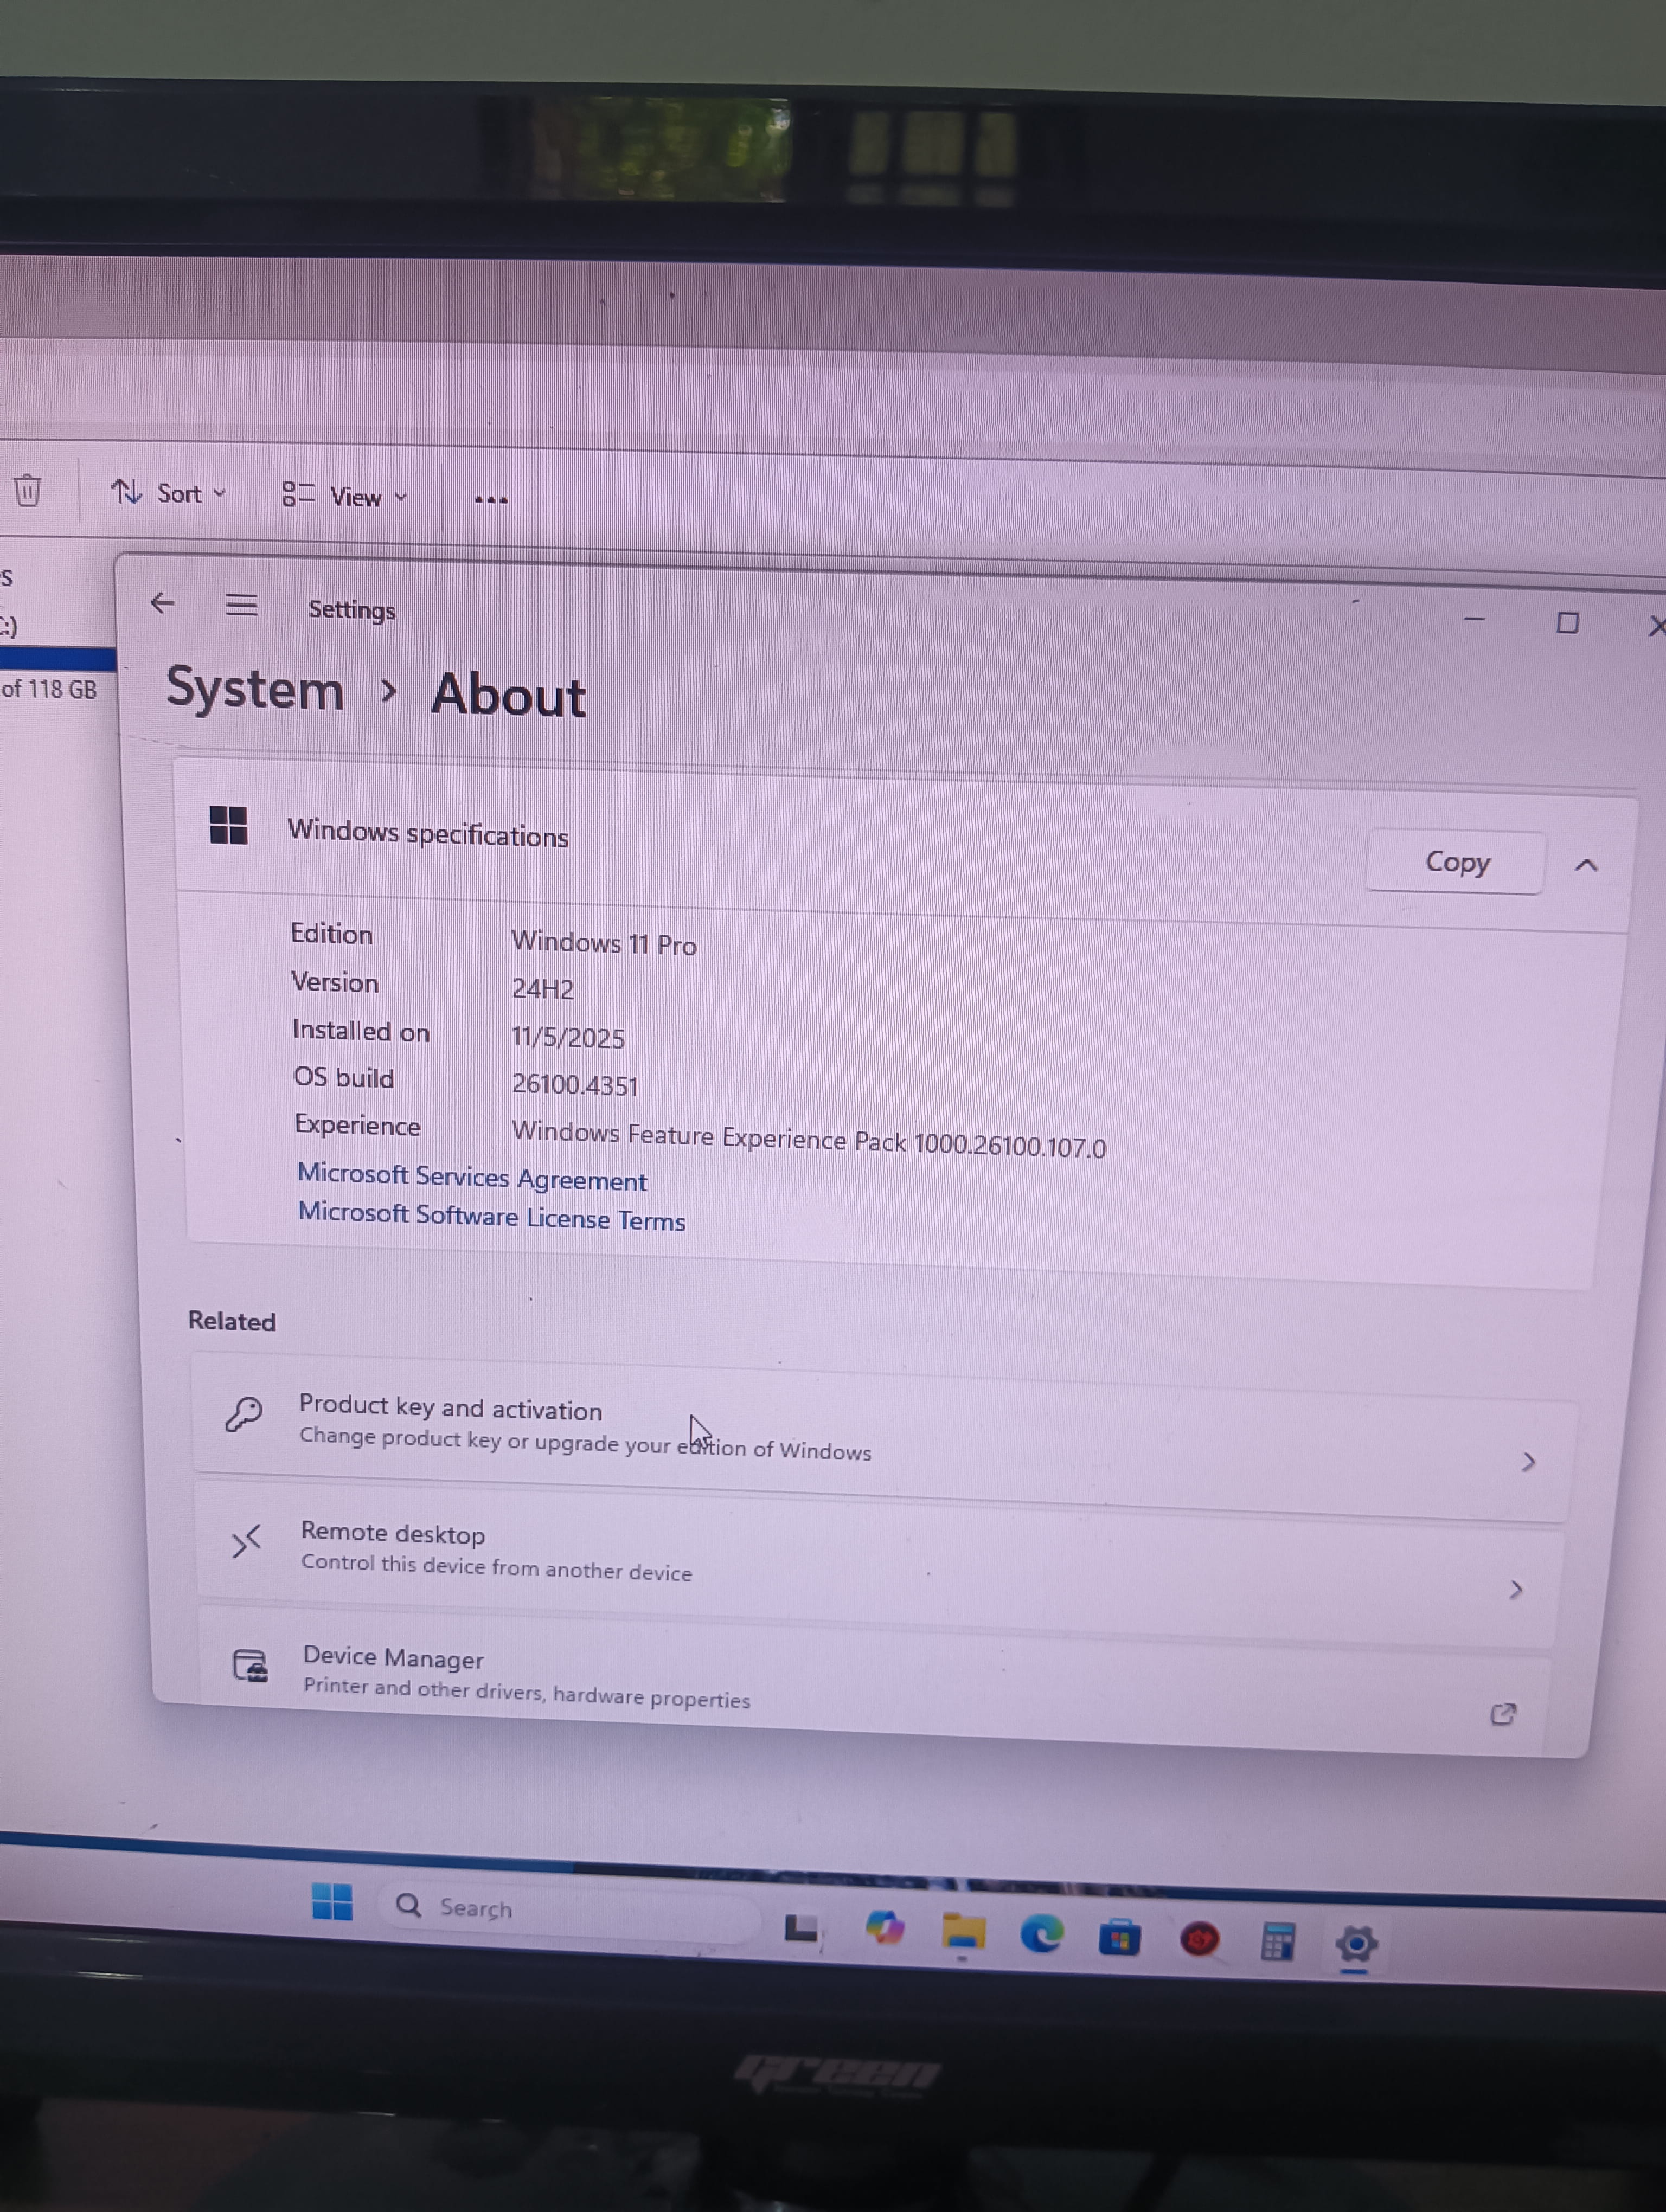
Task: Open the Sort dropdown in File Explorer
Action: [169, 493]
